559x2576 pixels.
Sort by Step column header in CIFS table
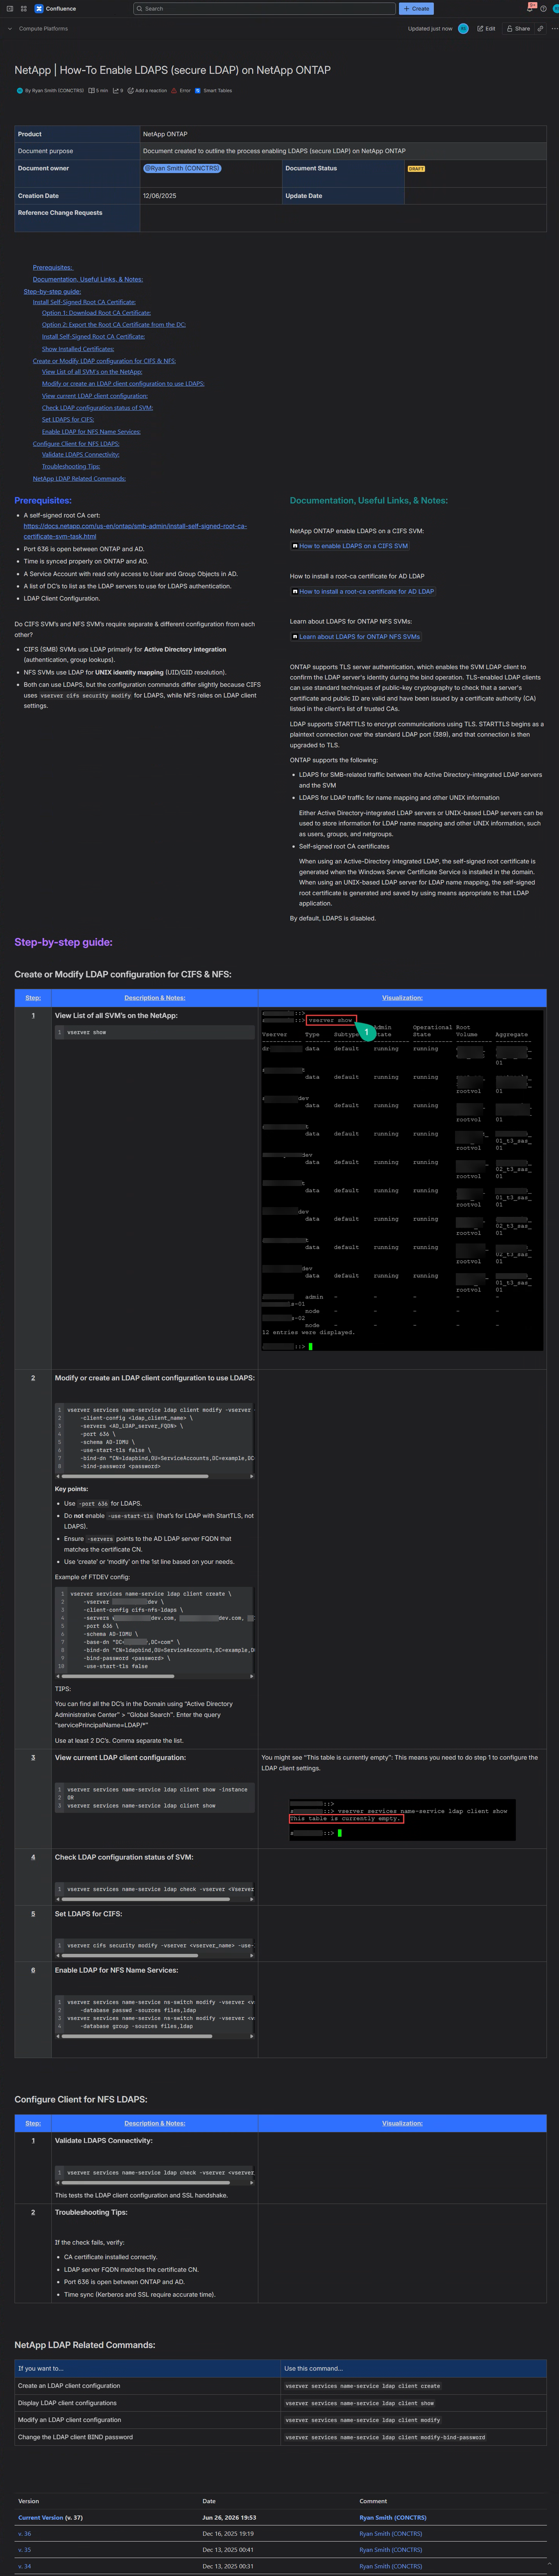(33, 997)
